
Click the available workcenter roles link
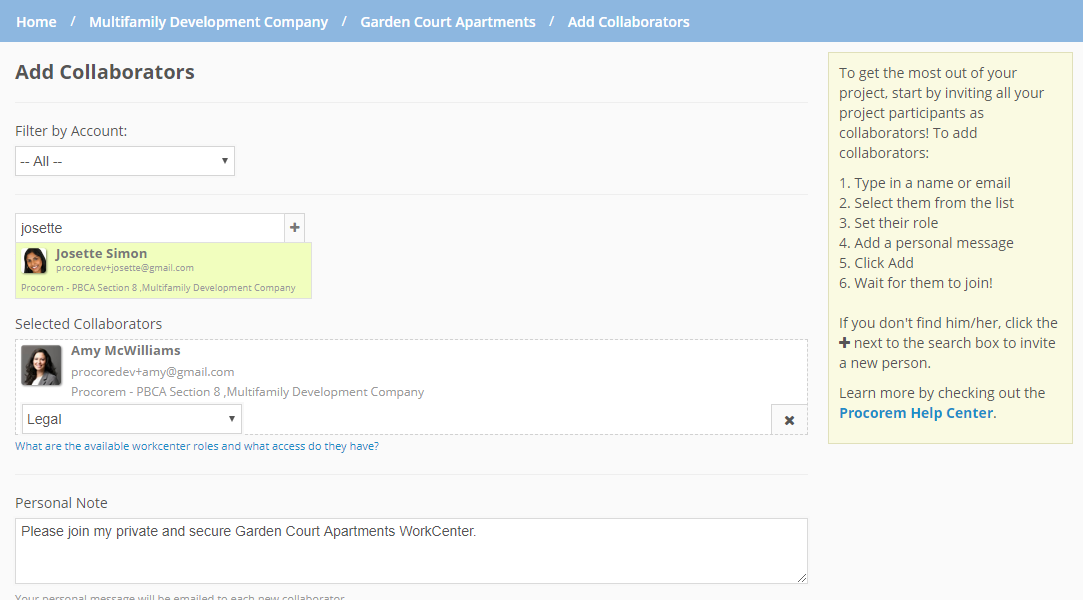click(x=198, y=445)
